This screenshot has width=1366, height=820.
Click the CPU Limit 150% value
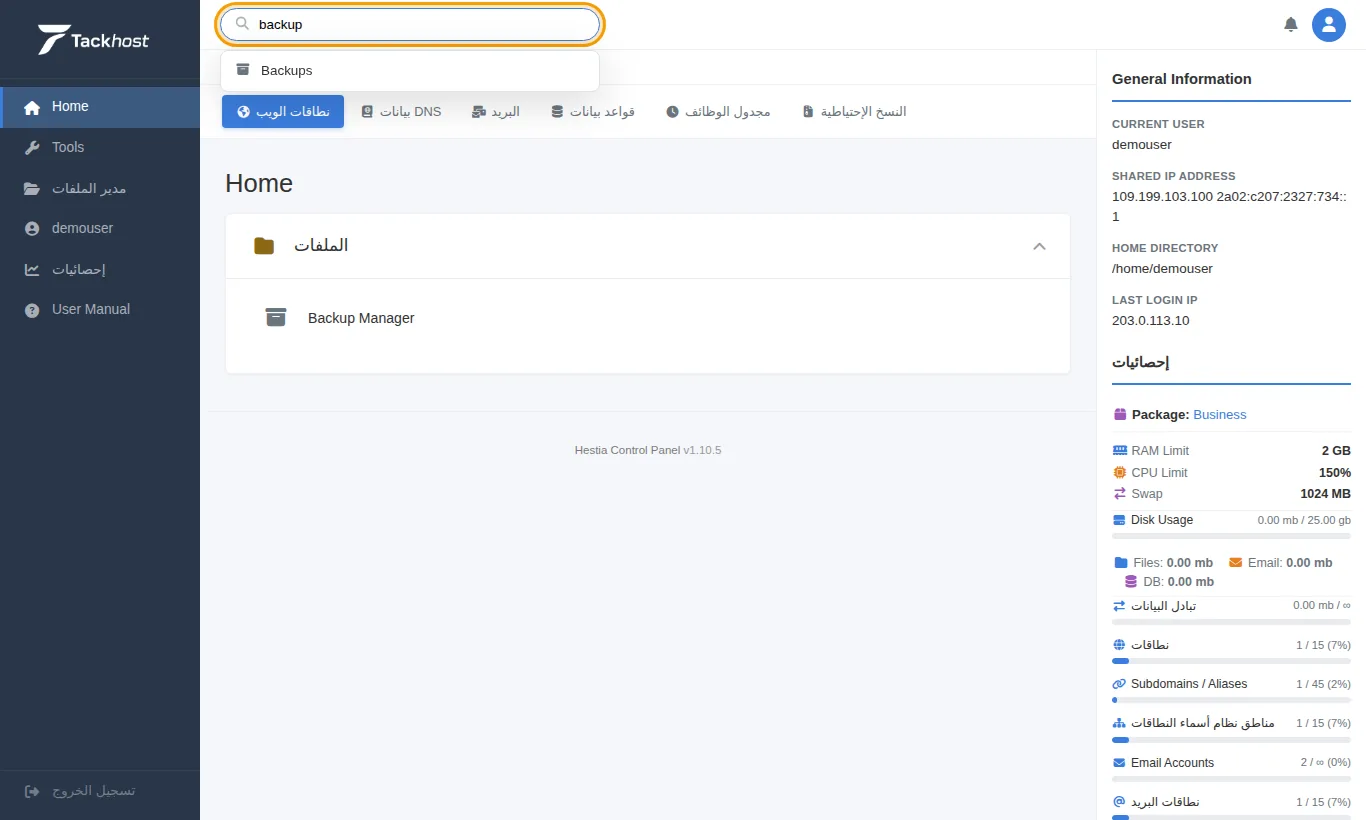(1335, 473)
